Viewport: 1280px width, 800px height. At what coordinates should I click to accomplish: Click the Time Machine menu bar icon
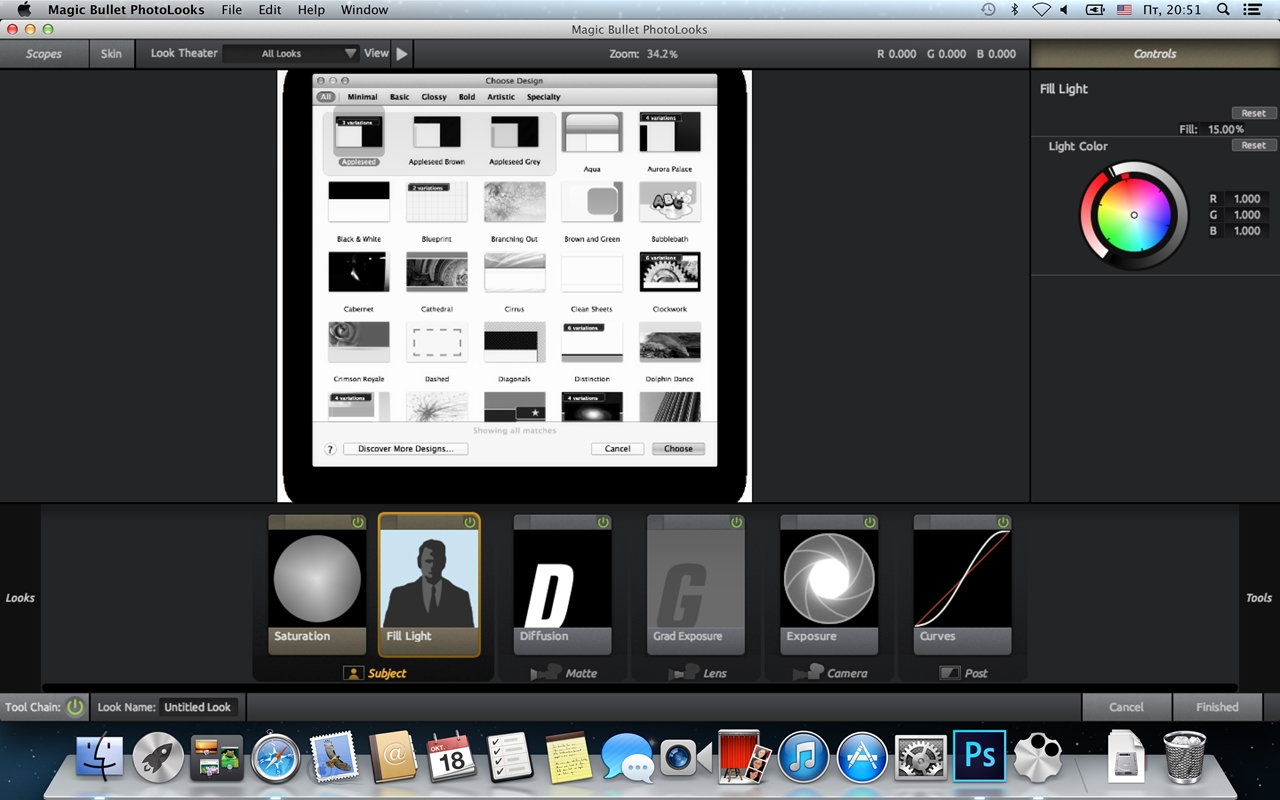[x=988, y=10]
